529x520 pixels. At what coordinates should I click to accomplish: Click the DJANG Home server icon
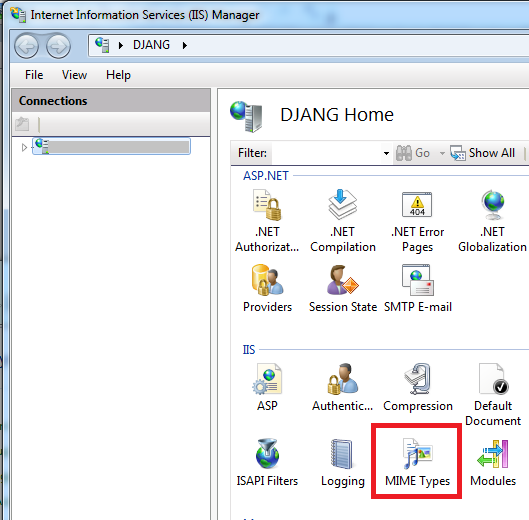pyautogui.click(x=246, y=116)
